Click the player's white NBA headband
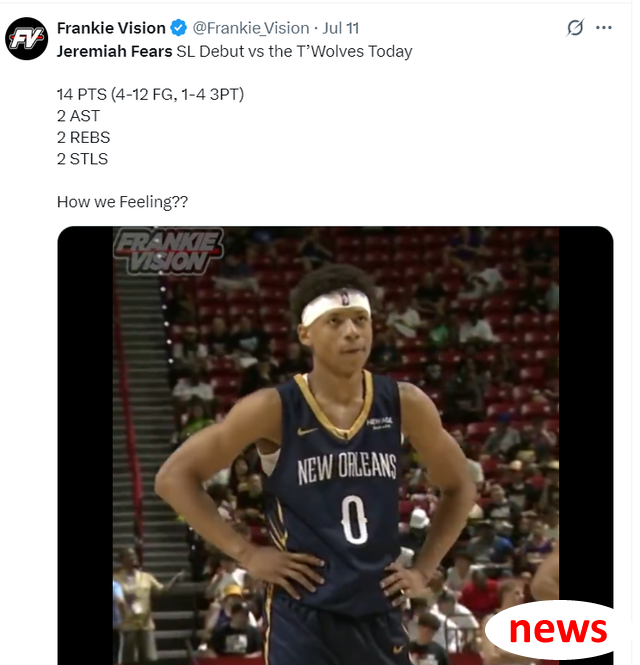This screenshot has height=665, width=640. (336, 306)
